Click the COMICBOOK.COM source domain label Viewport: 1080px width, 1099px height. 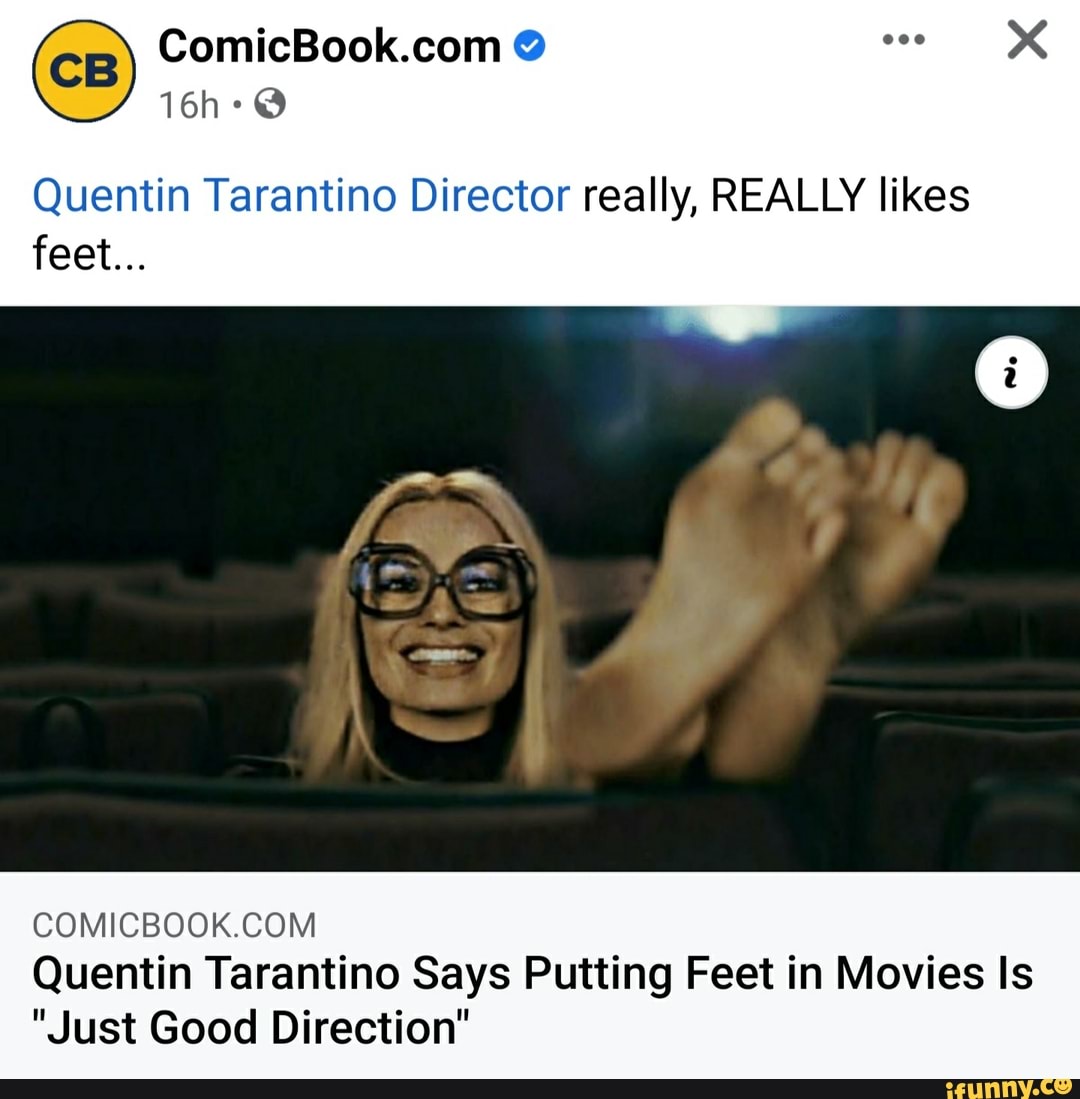click(175, 925)
